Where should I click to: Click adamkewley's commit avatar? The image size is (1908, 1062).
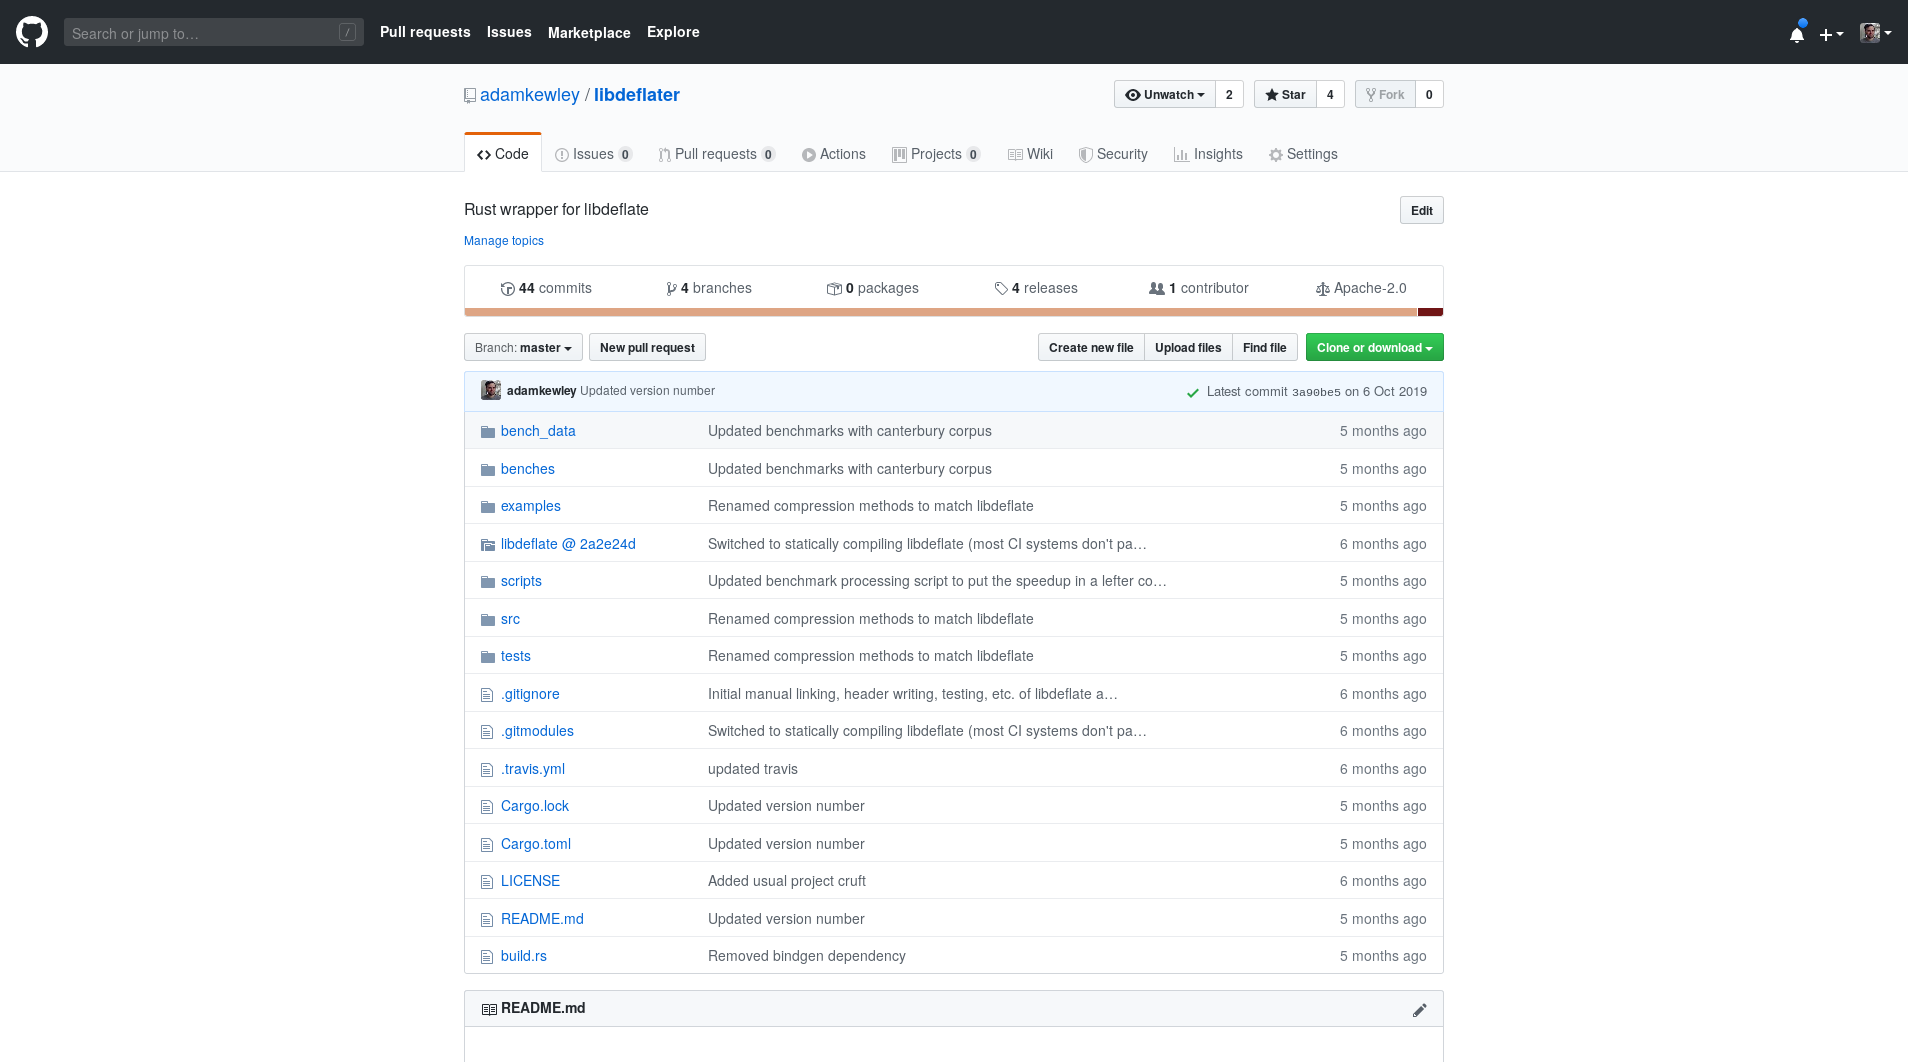click(x=491, y=391)
